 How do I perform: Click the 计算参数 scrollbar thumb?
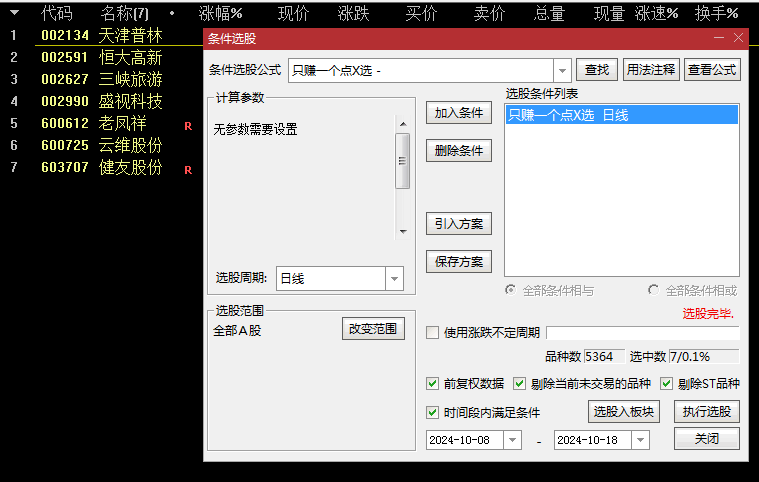(x=403, y=161)
